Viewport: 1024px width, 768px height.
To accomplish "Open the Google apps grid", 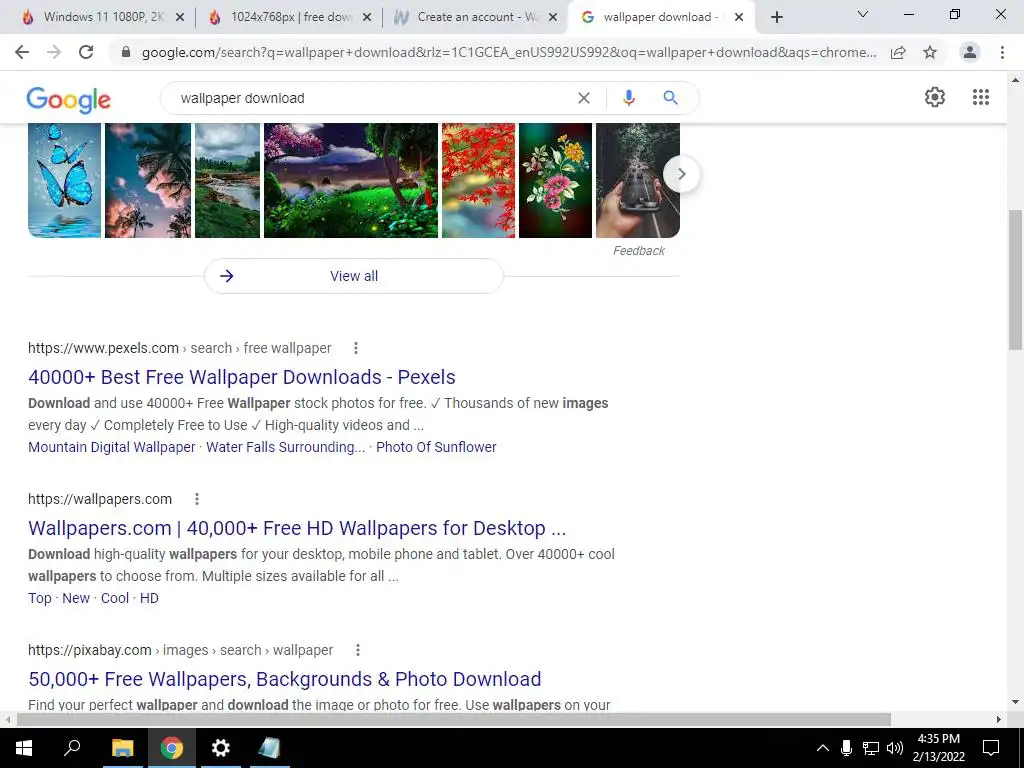I will (x=980, y=97).
